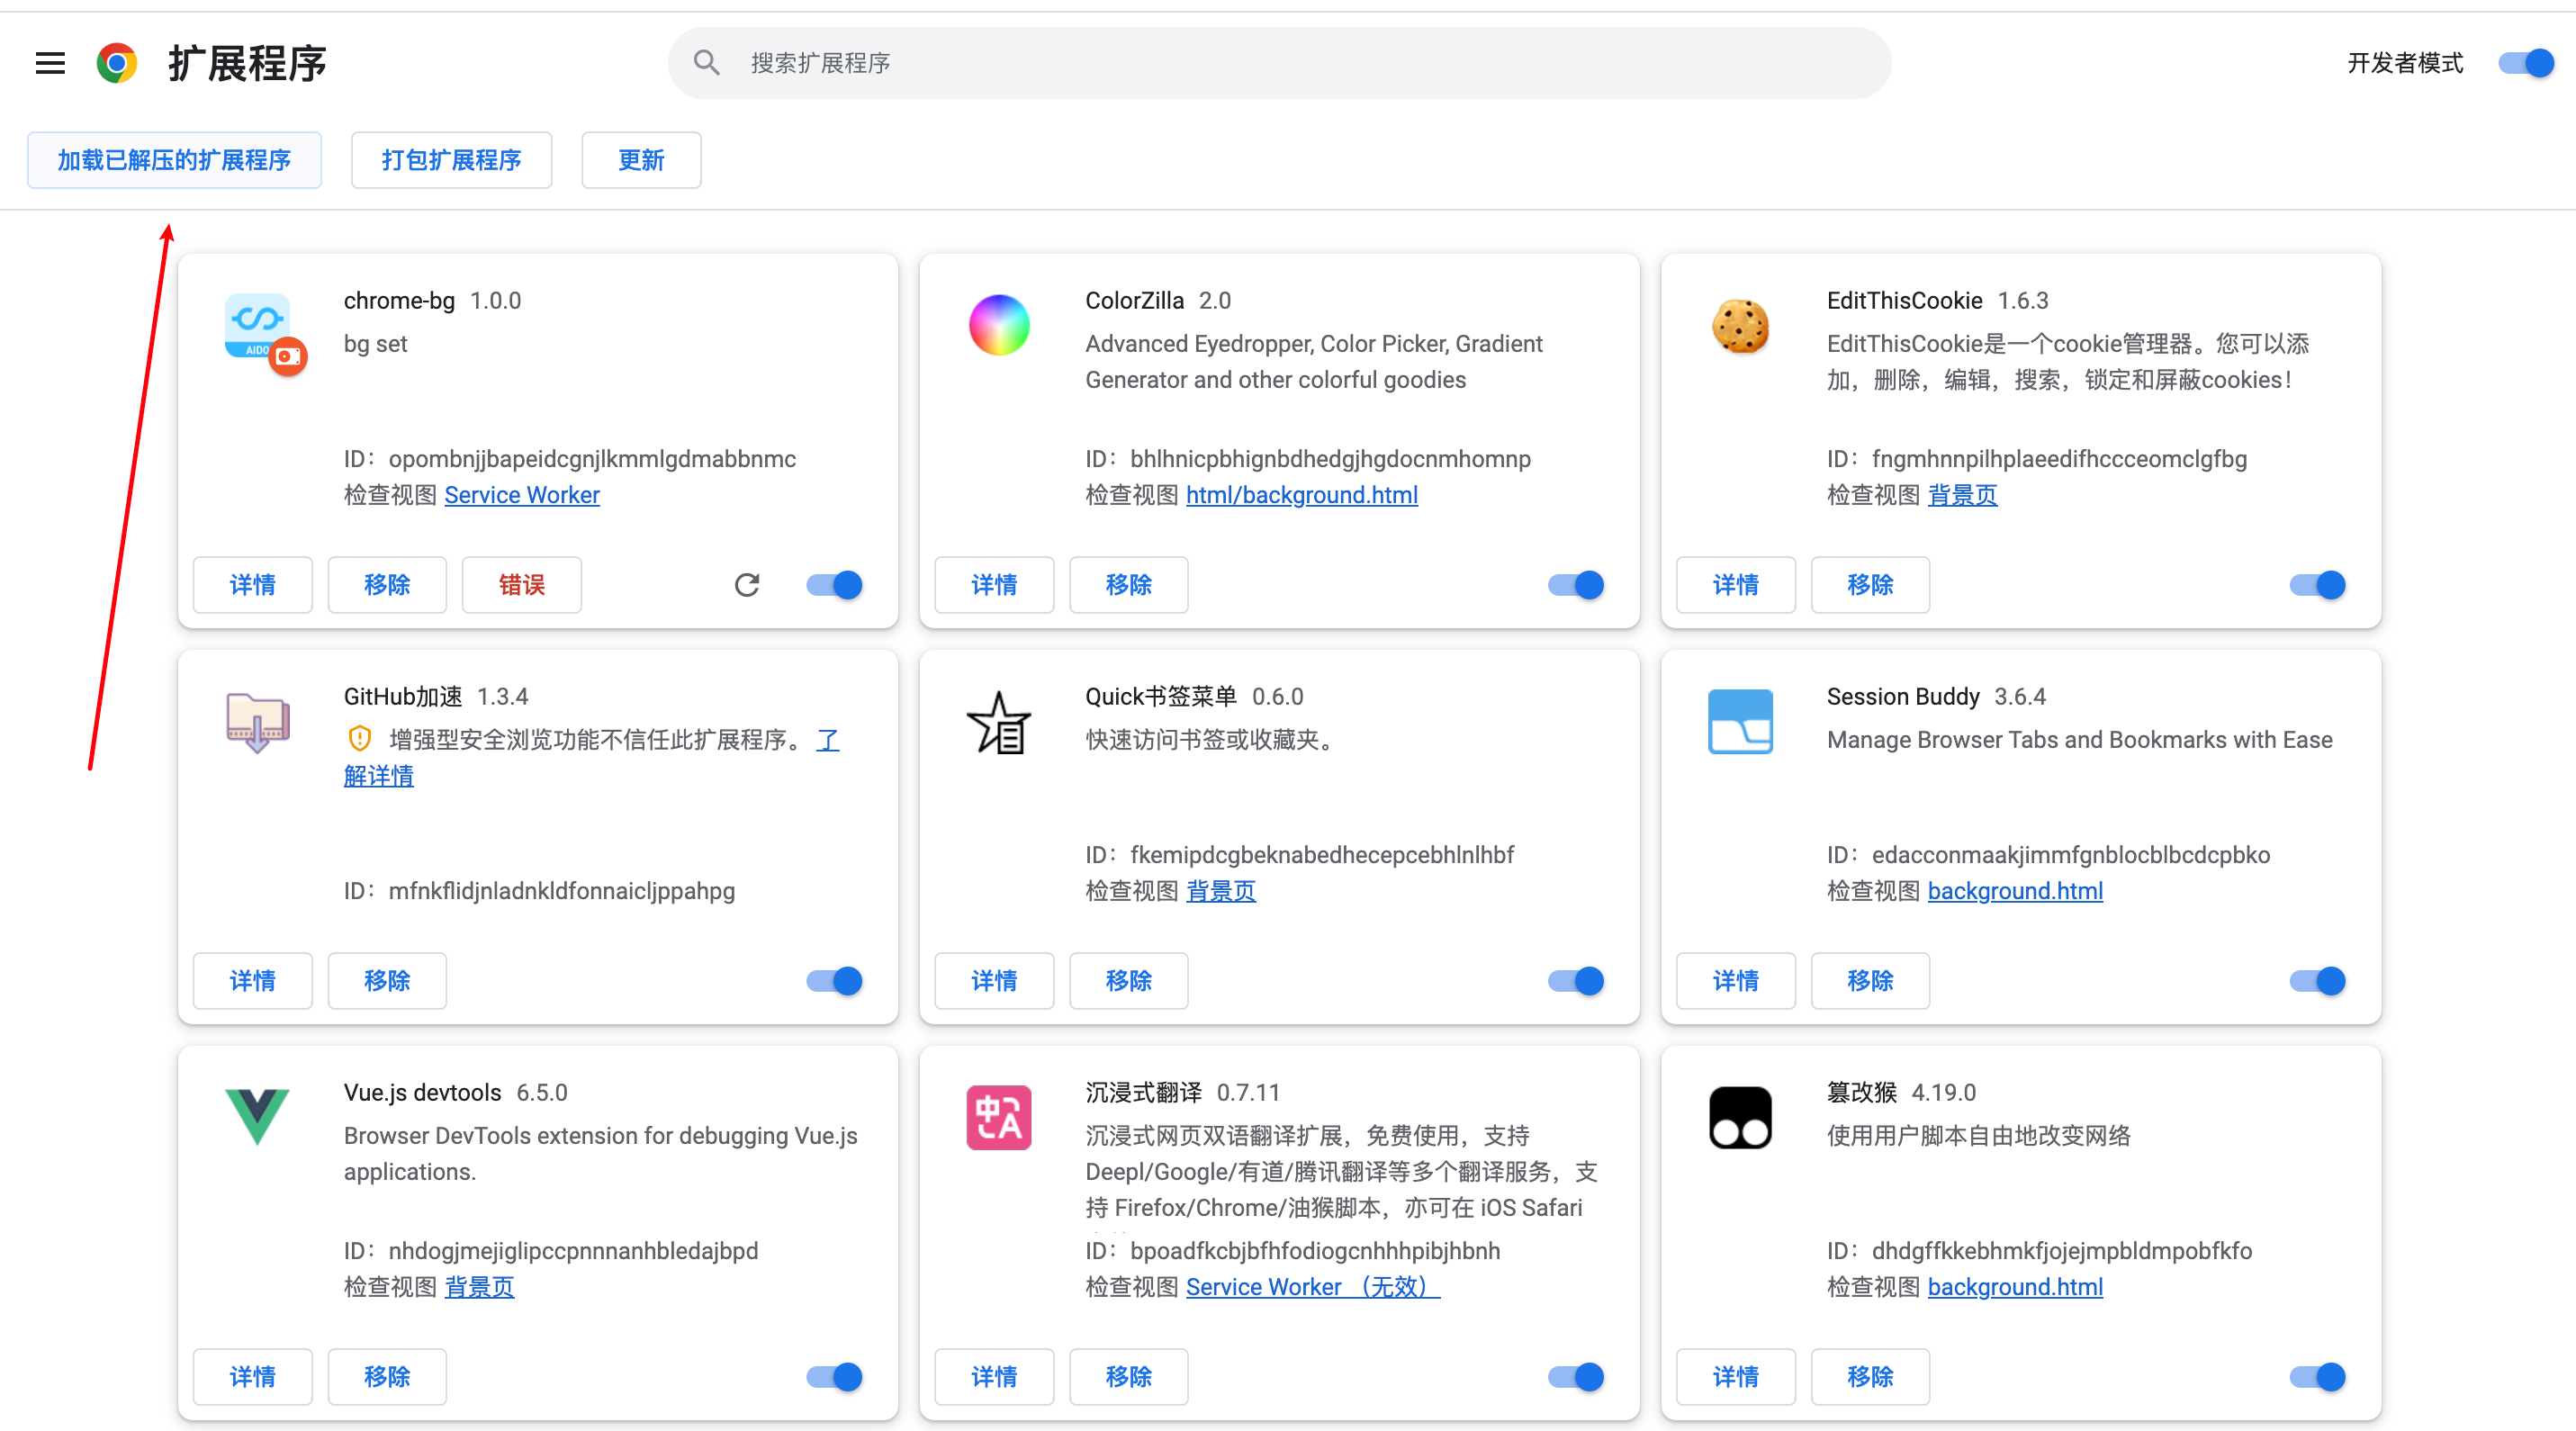Open Vue.js devtools 背景页 link
The height and width of the screenshot is (1431, 2576).
point(479,1287)
